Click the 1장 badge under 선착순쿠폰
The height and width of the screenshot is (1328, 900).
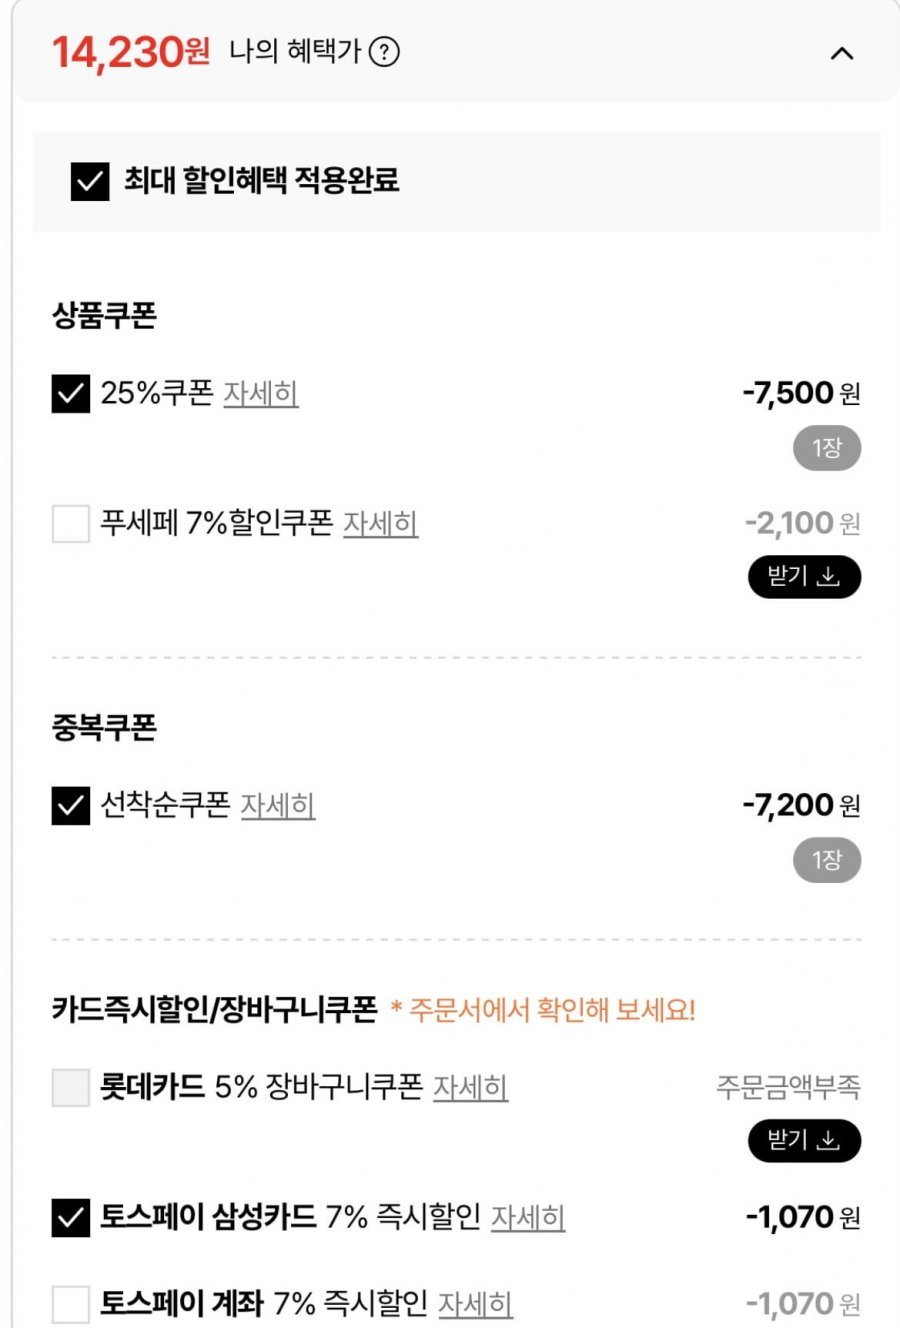click(827, 861)
